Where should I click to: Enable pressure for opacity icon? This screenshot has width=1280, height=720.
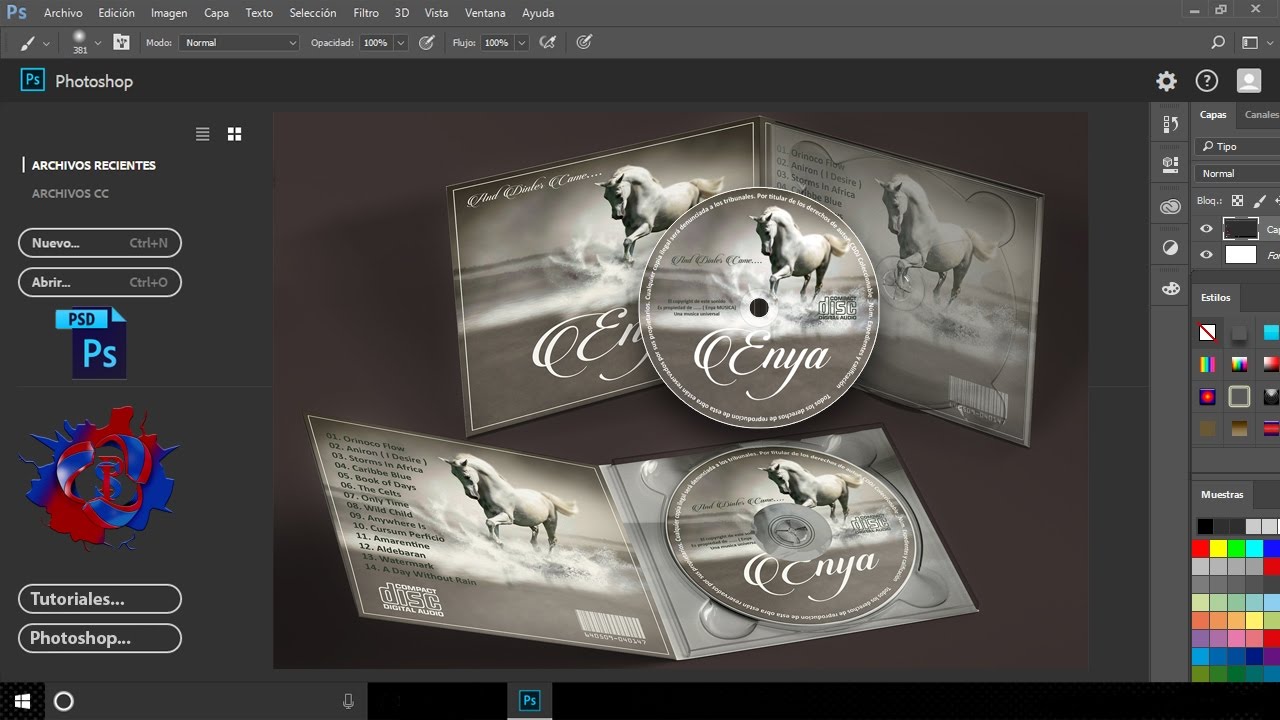point(427,42)
